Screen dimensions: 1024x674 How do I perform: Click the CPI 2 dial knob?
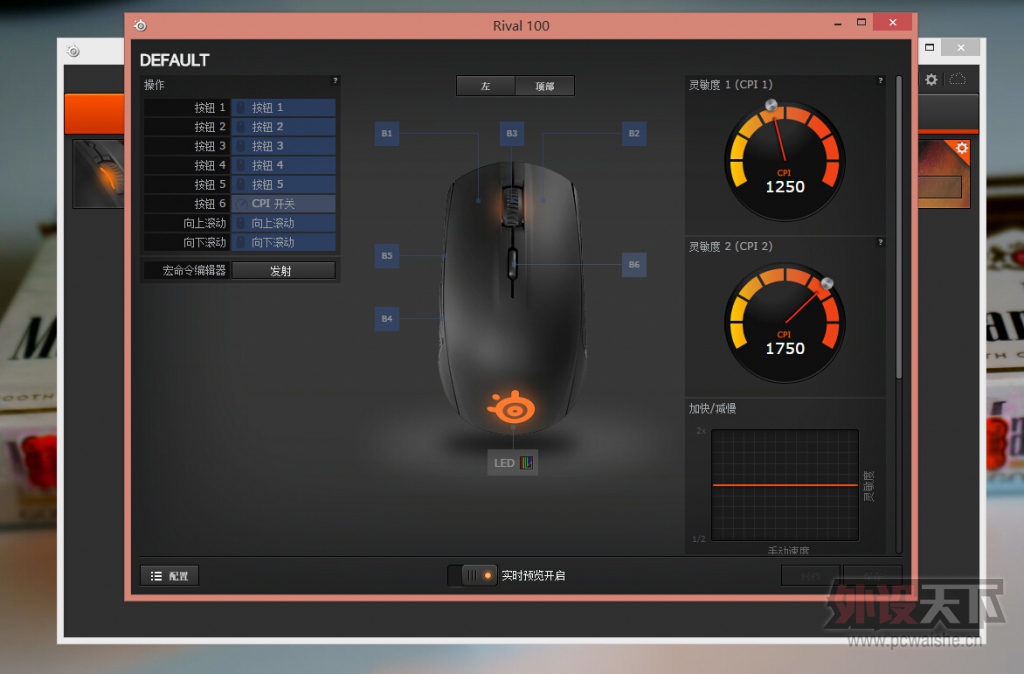(x=827, y=283)
